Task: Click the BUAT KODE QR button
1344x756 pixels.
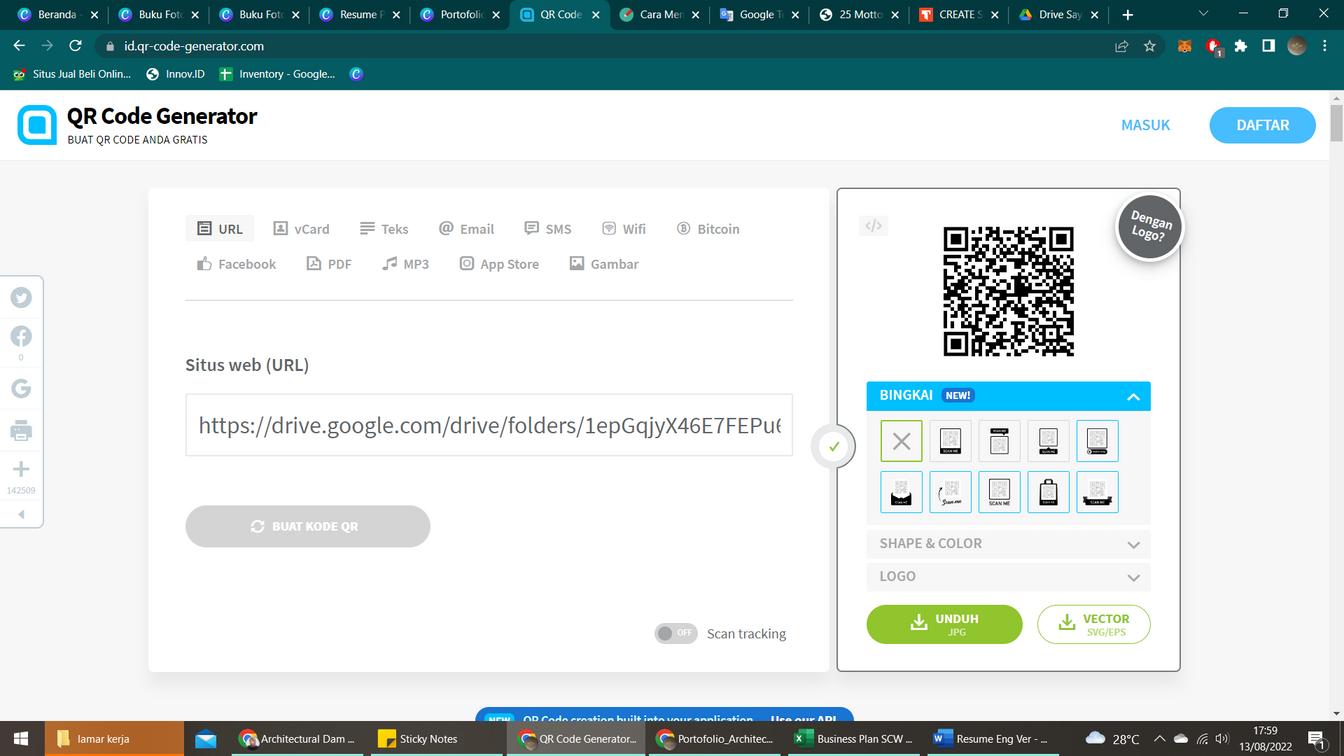Action: (x=308, y=526)
